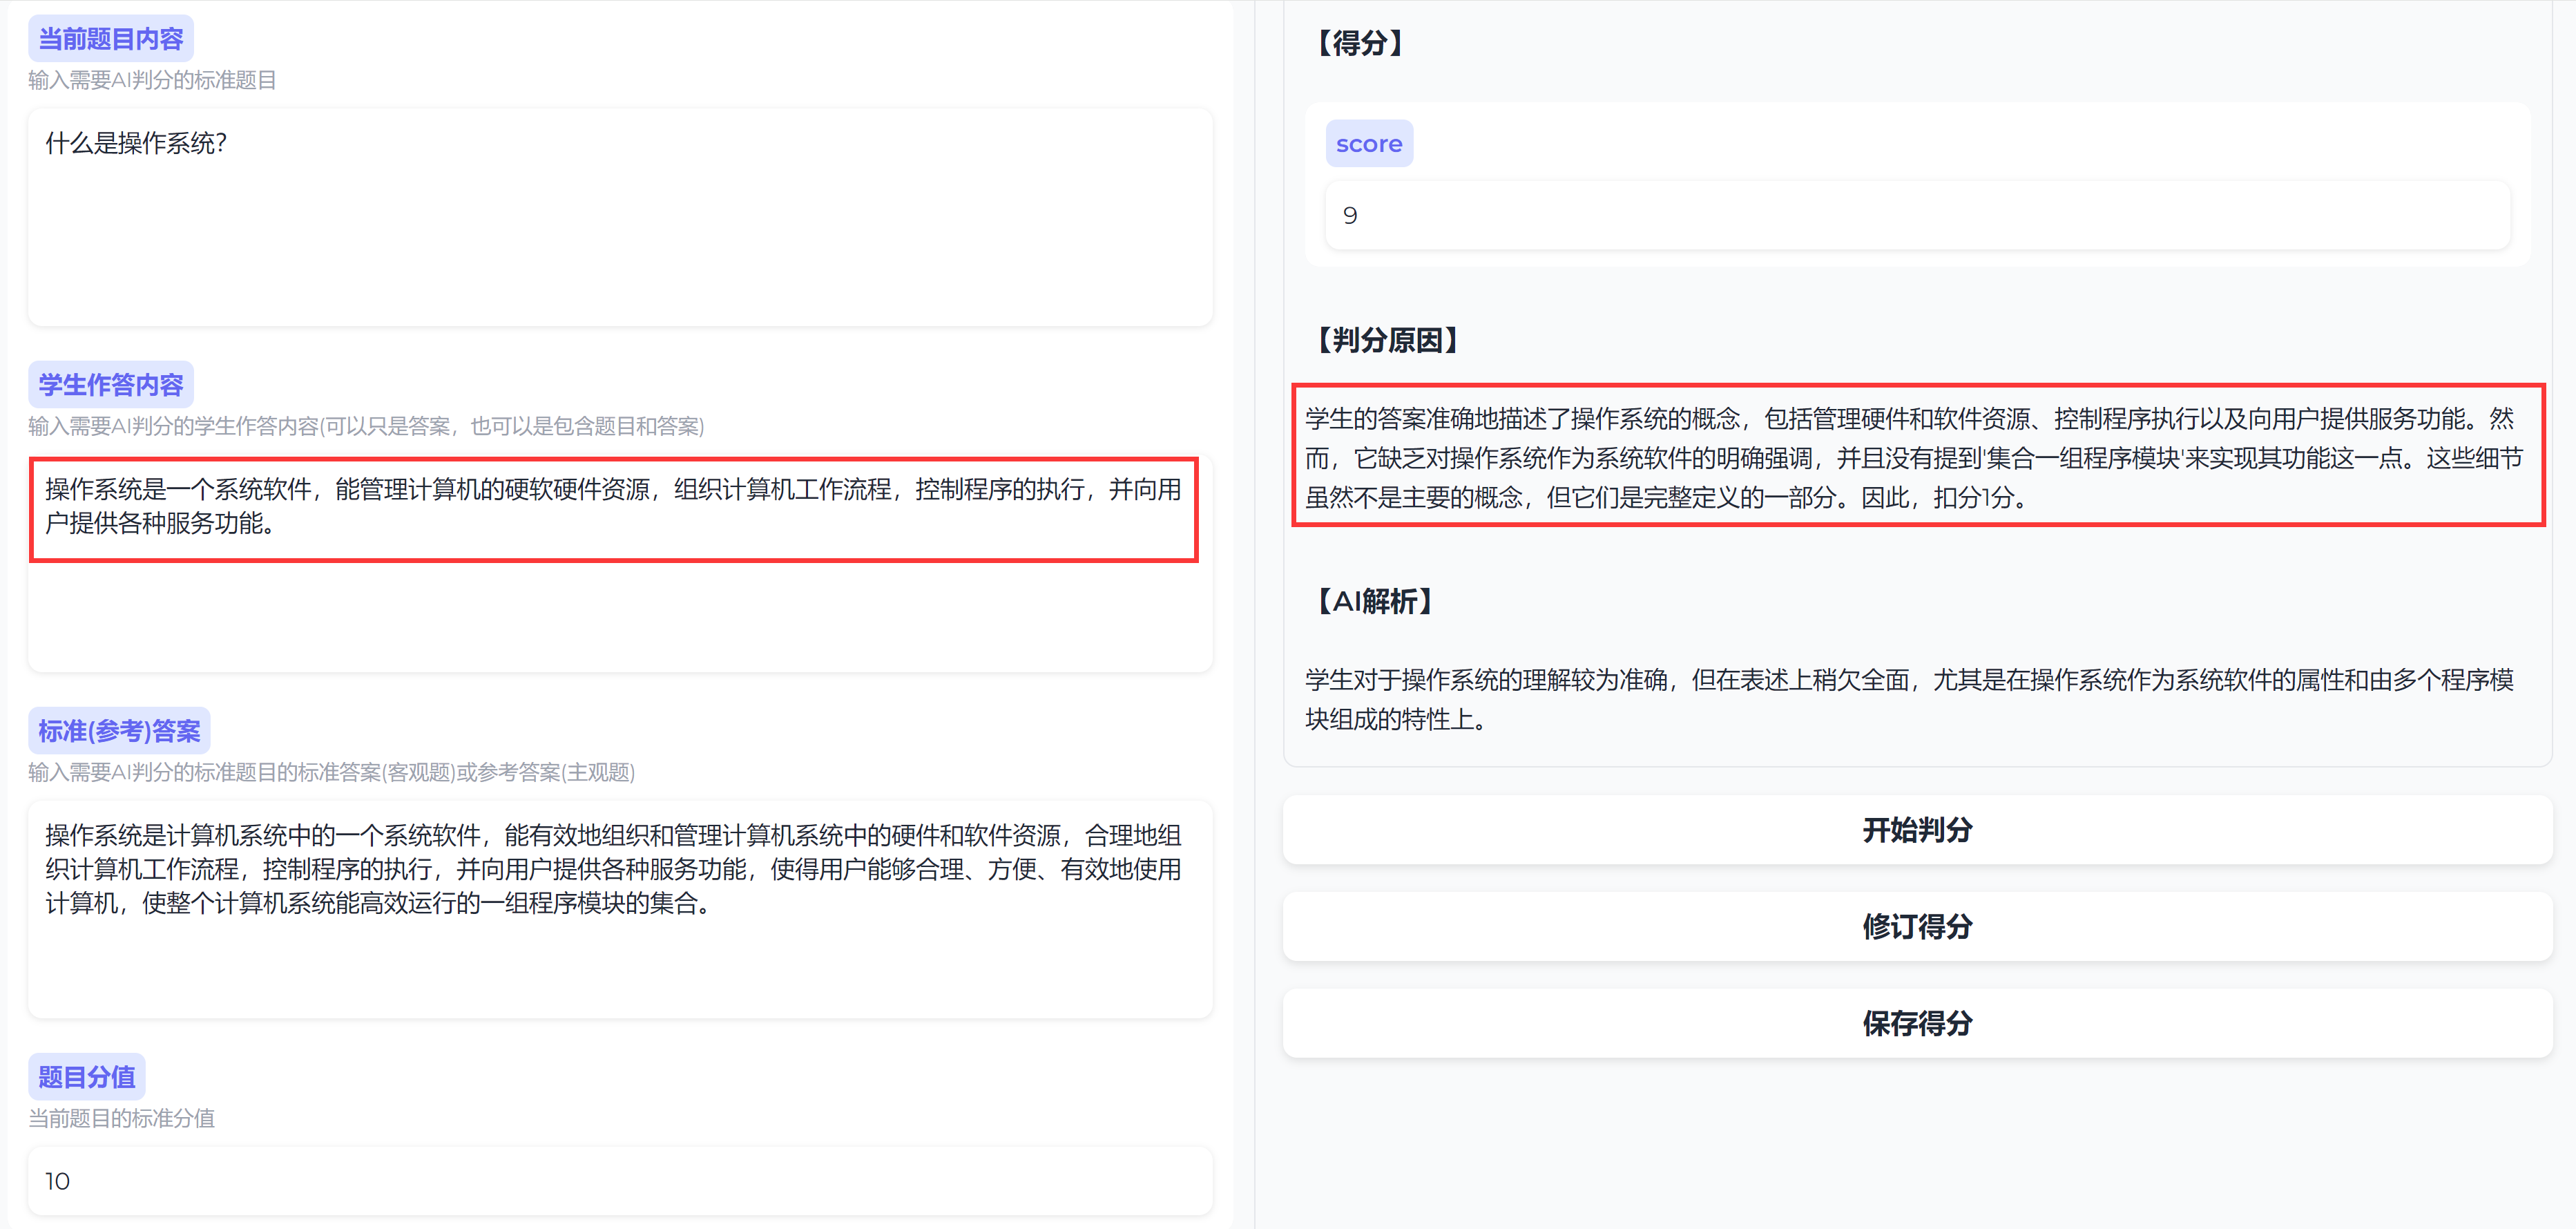Click the 【AI解析】 heading
Viewport: 2576px width, 1229px height.
(1374, 601)
